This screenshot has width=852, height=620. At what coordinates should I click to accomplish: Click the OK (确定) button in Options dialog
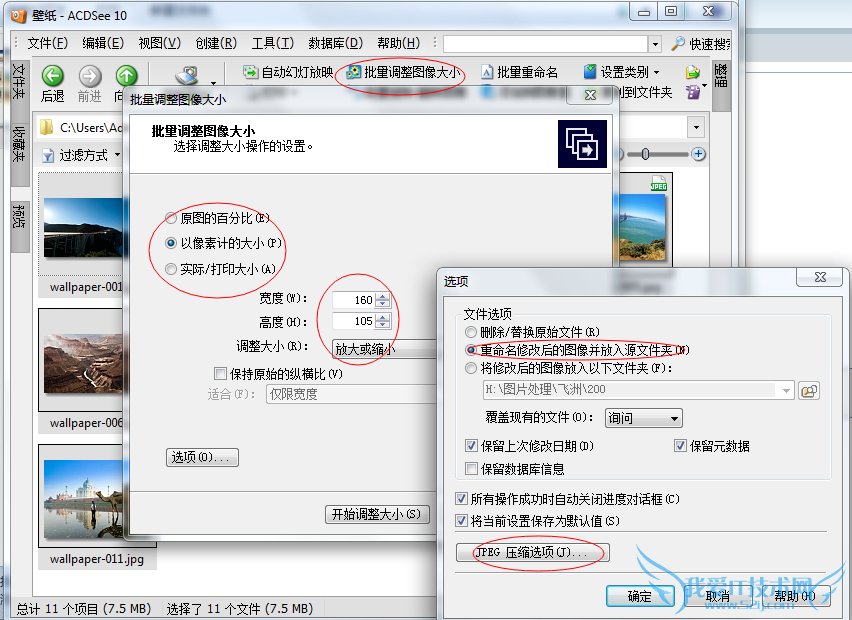point(640,596)
